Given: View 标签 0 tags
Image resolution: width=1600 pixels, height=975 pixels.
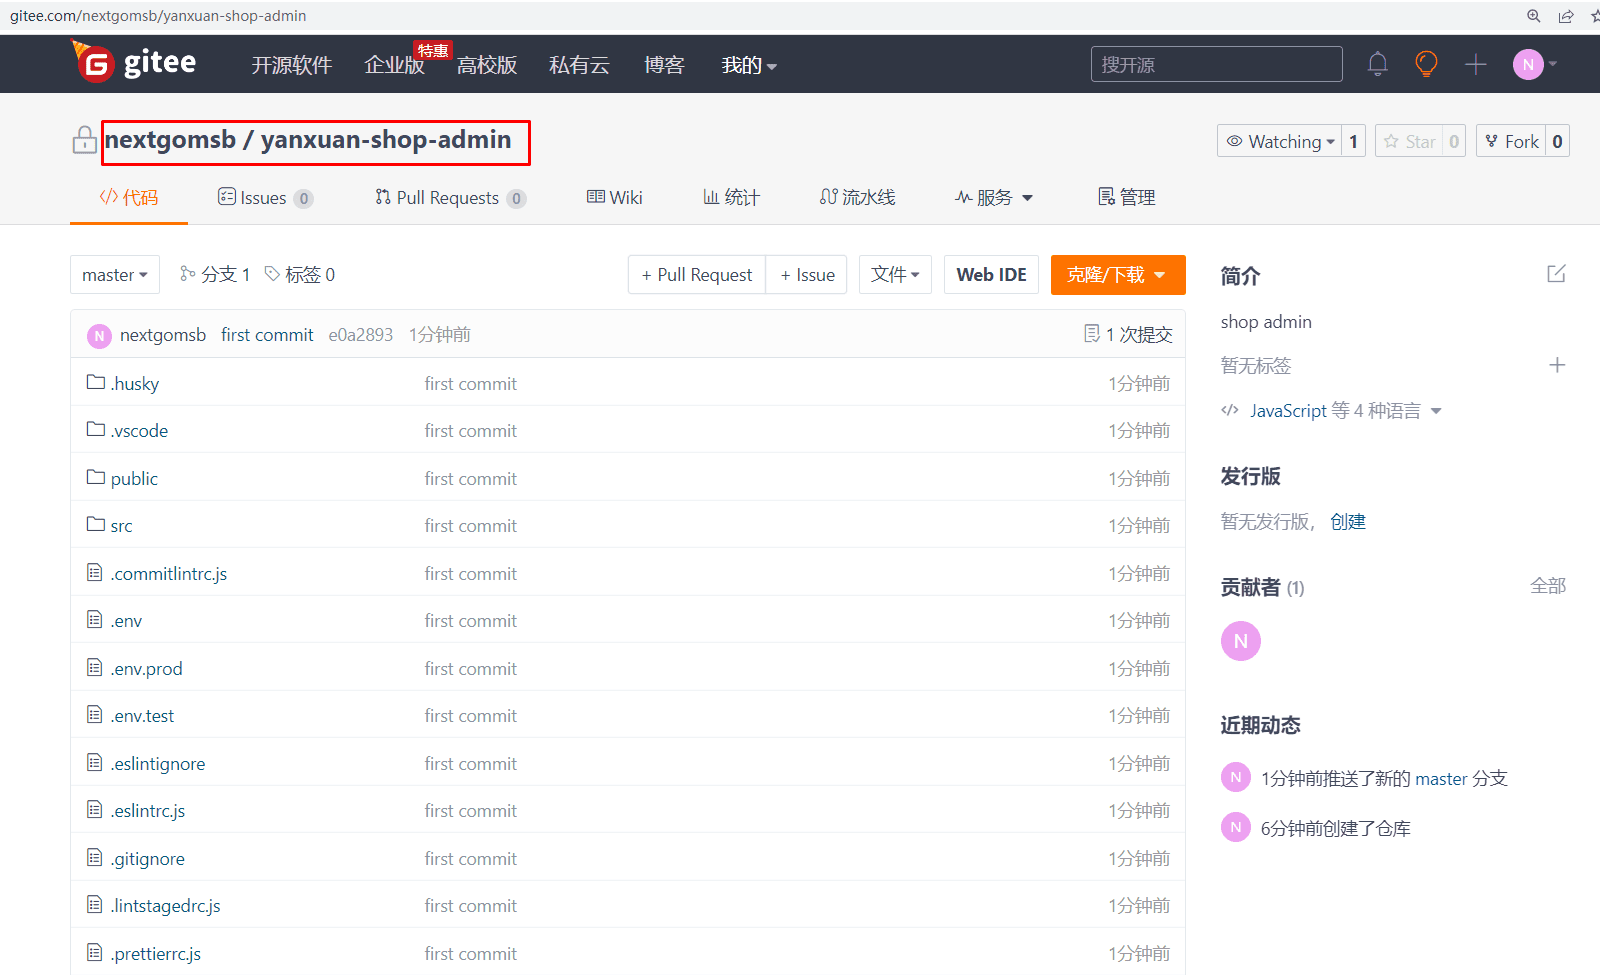Looking at the screenshot, I should pos(300,275).
